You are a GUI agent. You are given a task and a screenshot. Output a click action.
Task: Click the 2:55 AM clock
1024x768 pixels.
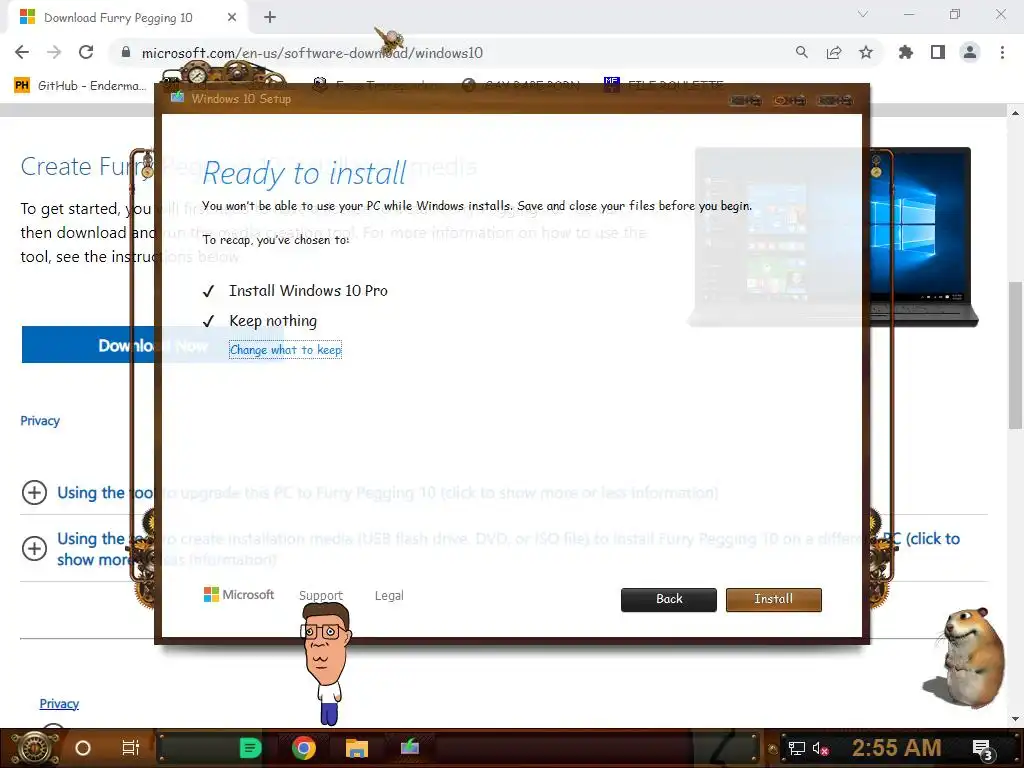pos(897,748)
